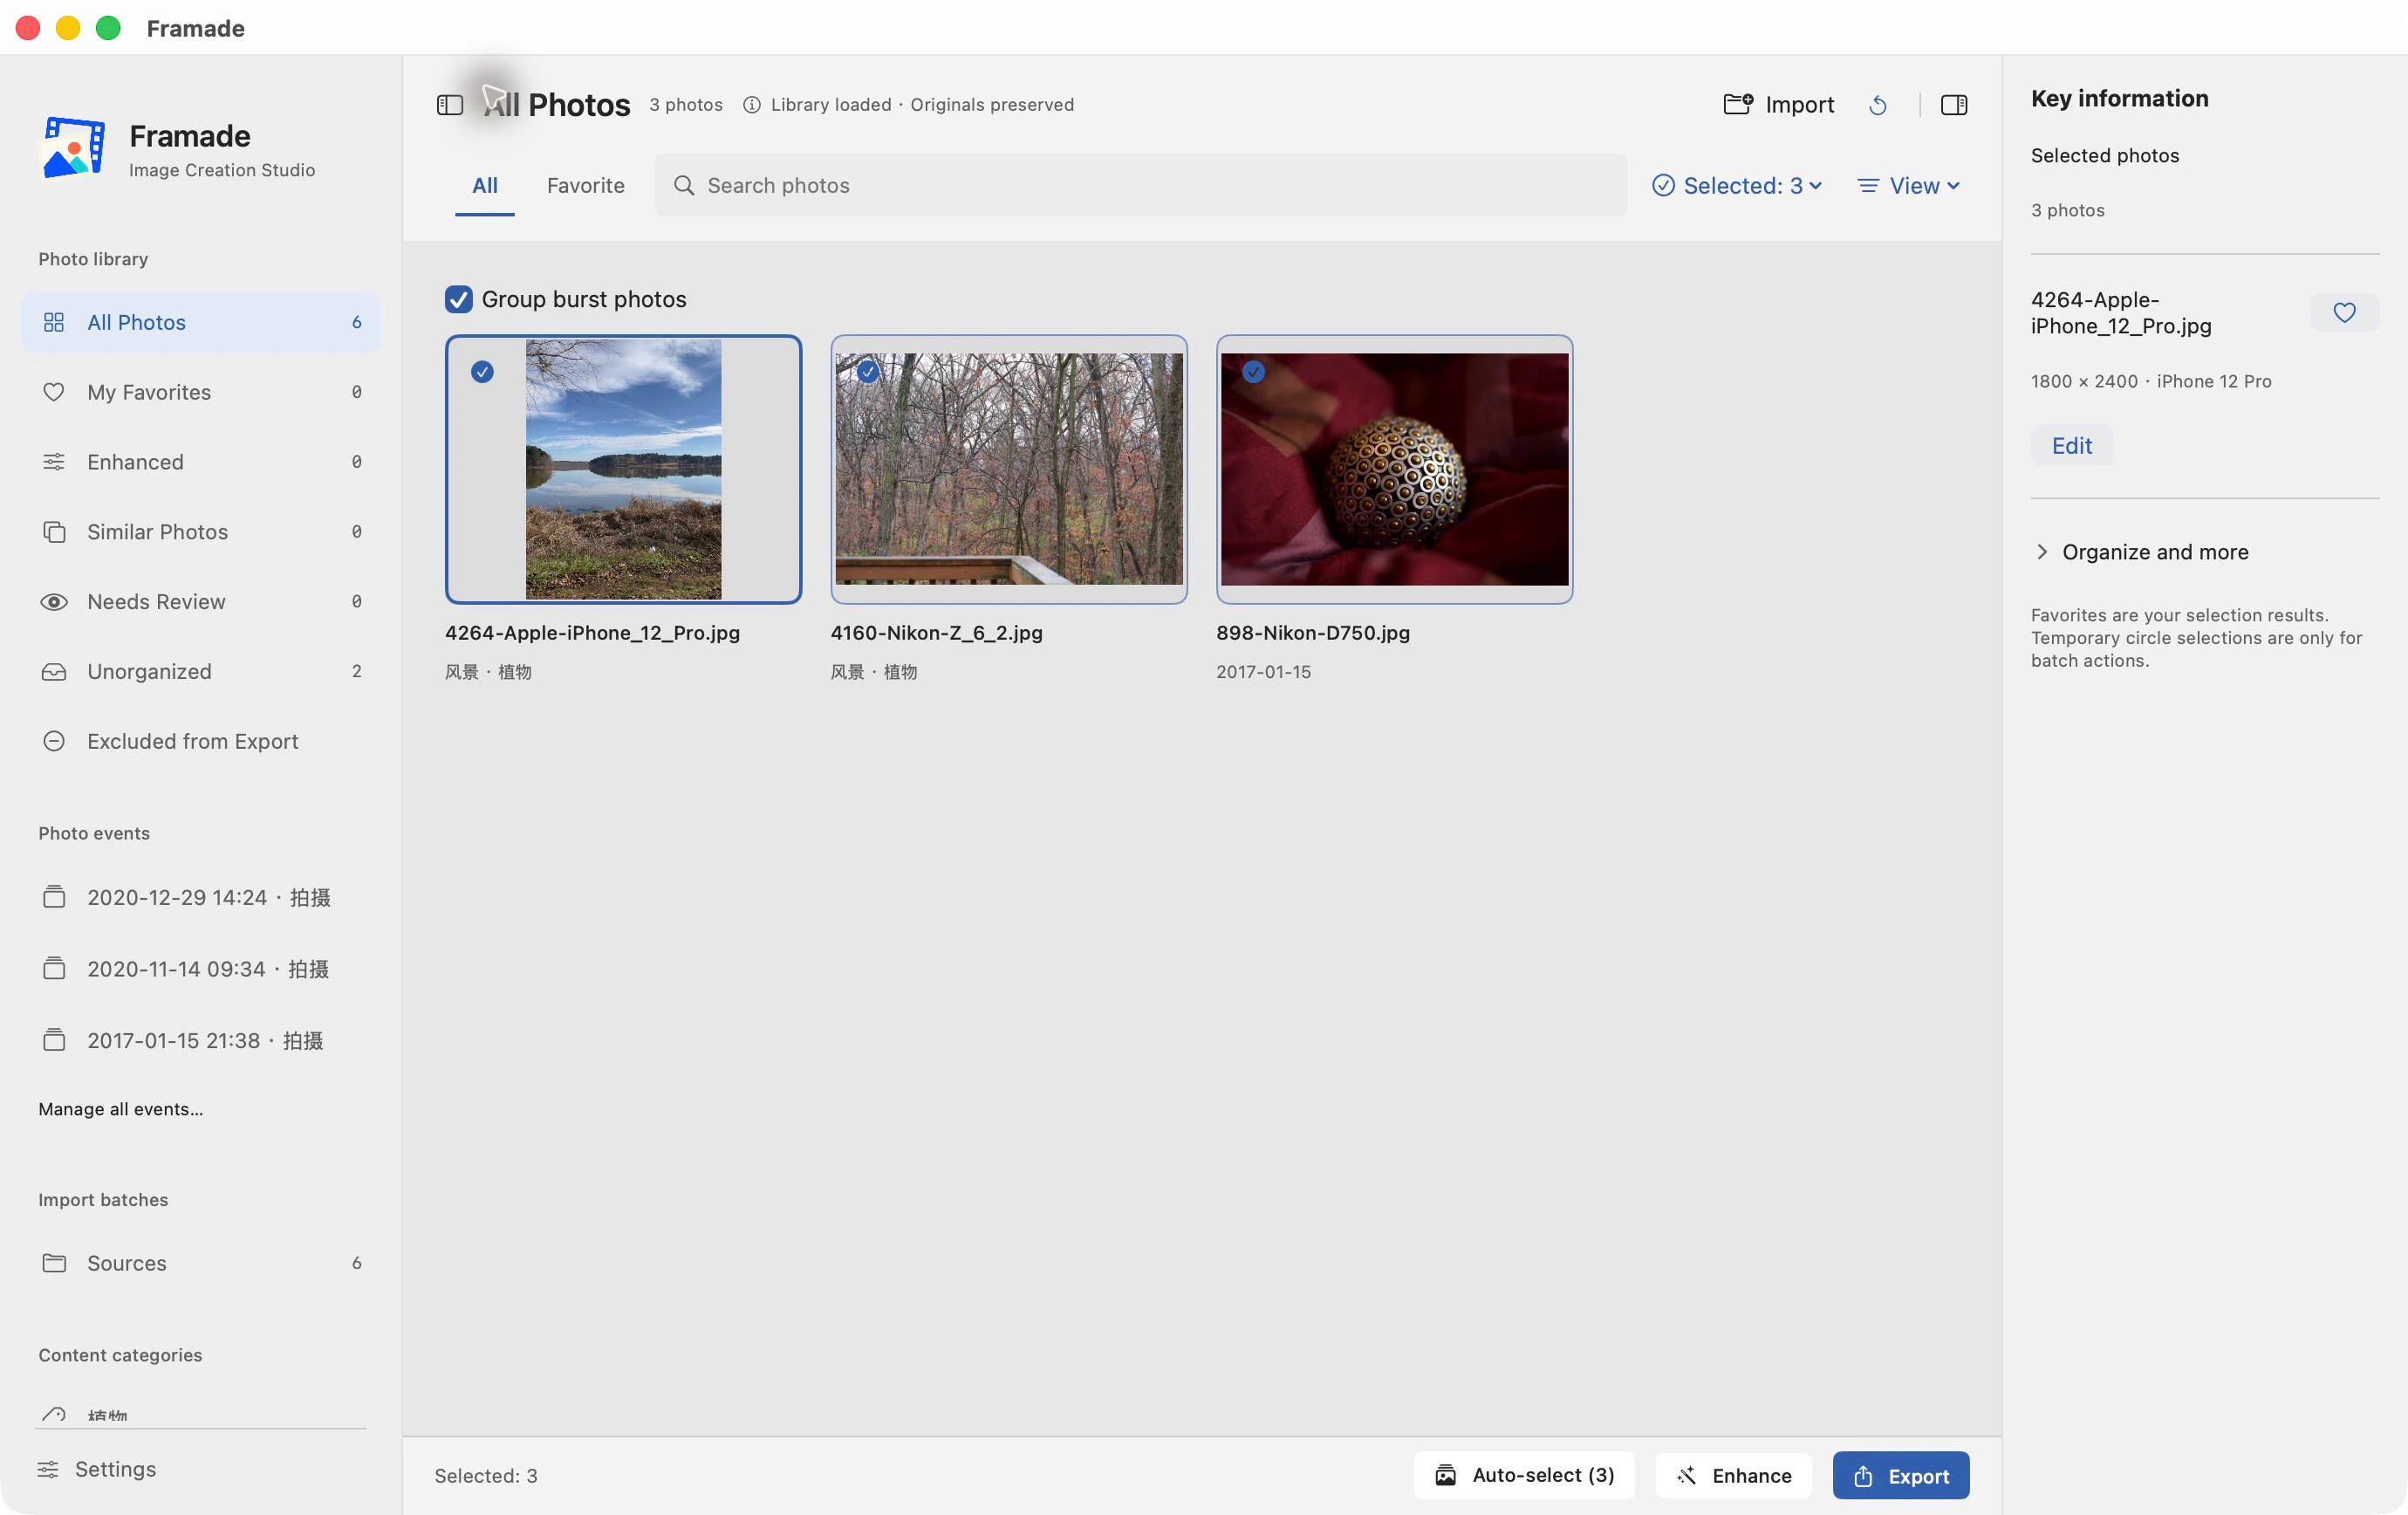Favorite 4264-Apple-iPhone_12_Pro.jpg with the heart icon
The image size is (2408, 1515).
tap(2344, 313)
